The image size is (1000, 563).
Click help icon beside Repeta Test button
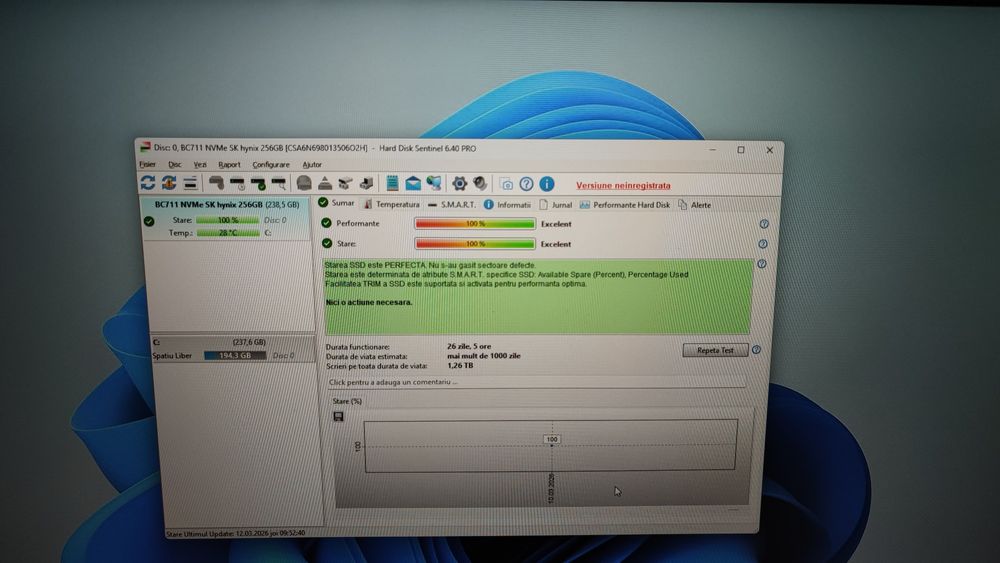click(x=756, y=350)
